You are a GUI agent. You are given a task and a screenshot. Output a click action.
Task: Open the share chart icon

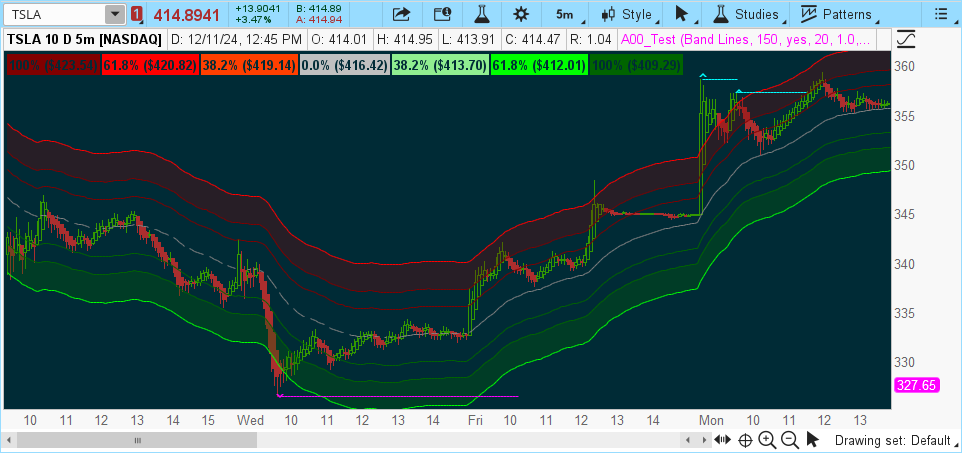401,14
